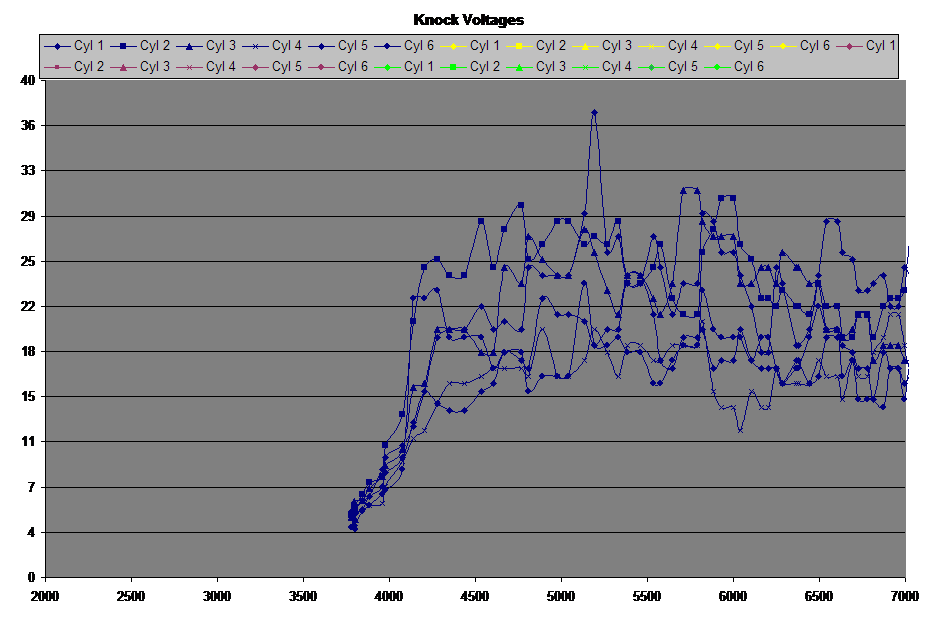938x624 pixels.
Task: Click the green Cyl 4 legend label
Action: pos(617,67)
